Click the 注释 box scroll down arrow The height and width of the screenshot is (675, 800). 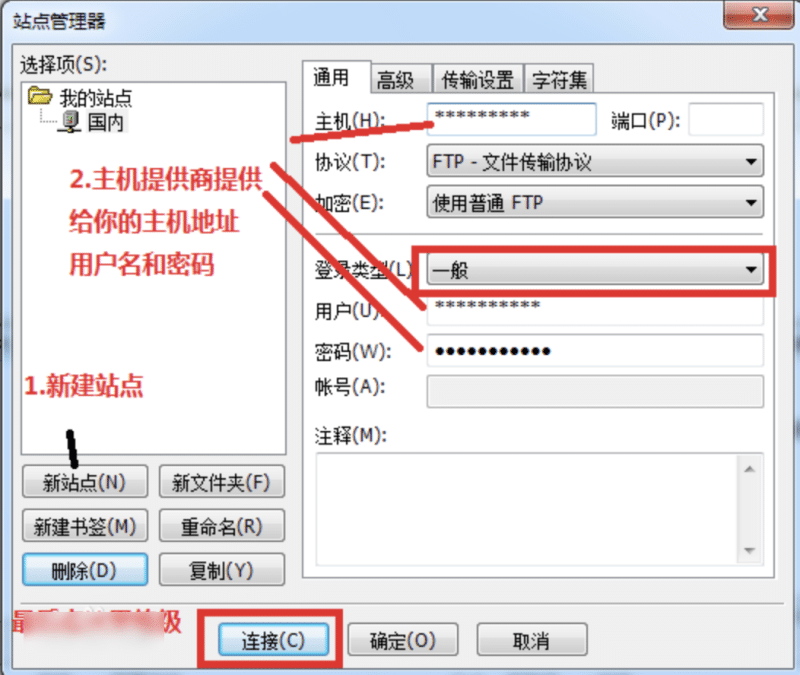(749, 551)
